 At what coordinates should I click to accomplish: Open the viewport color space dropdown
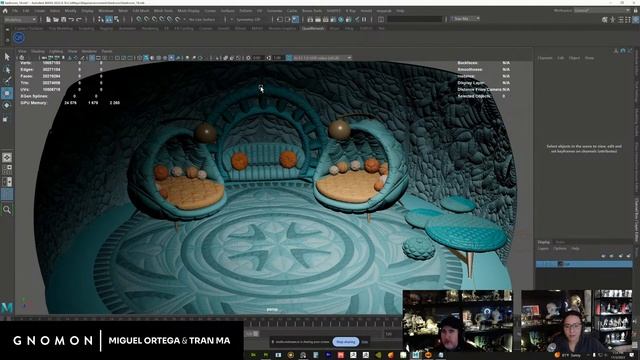pos(322,58)
